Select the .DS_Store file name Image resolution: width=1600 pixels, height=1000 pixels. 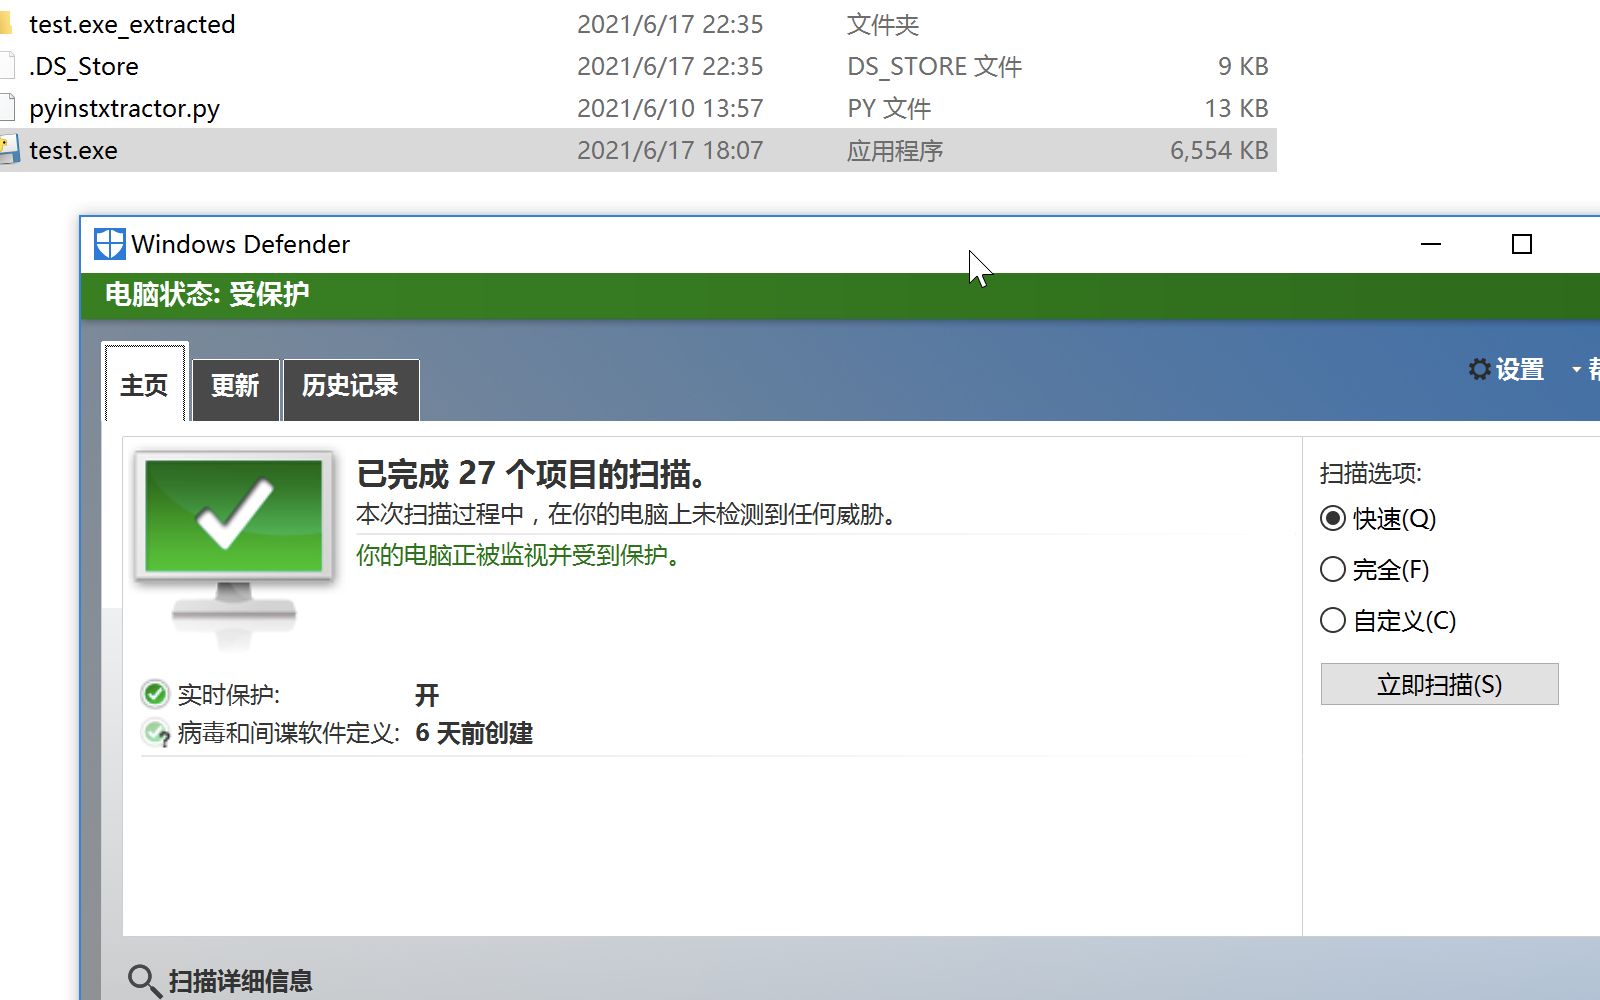(x=84, y=66)
